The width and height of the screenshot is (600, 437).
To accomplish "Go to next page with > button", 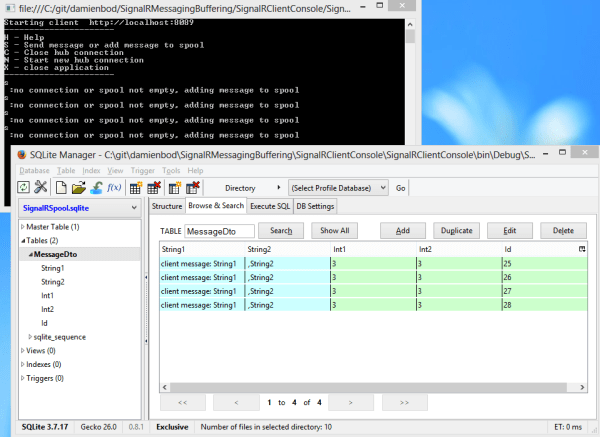I will 351,402.
